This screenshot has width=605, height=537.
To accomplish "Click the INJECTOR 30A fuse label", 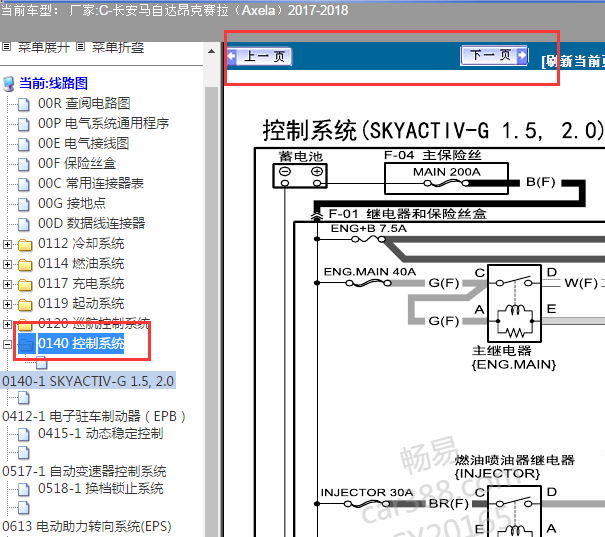I will tap(367, 493).
